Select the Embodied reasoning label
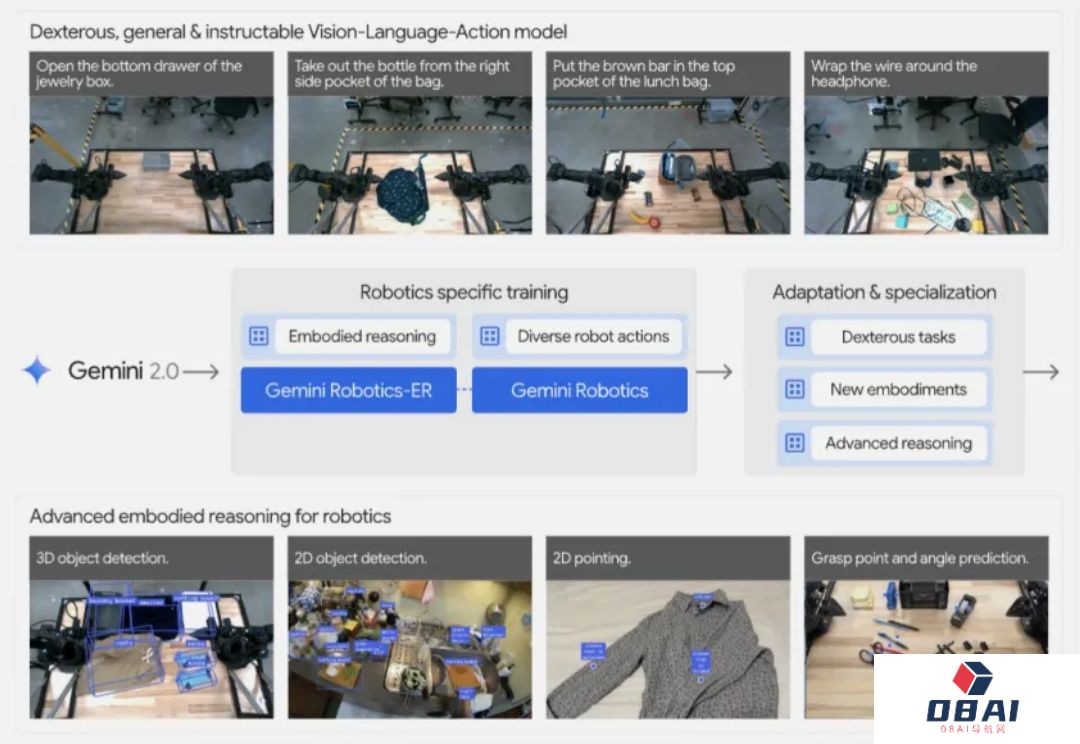1080x744 pixels. pyautogui.click(x=362, y=336)
